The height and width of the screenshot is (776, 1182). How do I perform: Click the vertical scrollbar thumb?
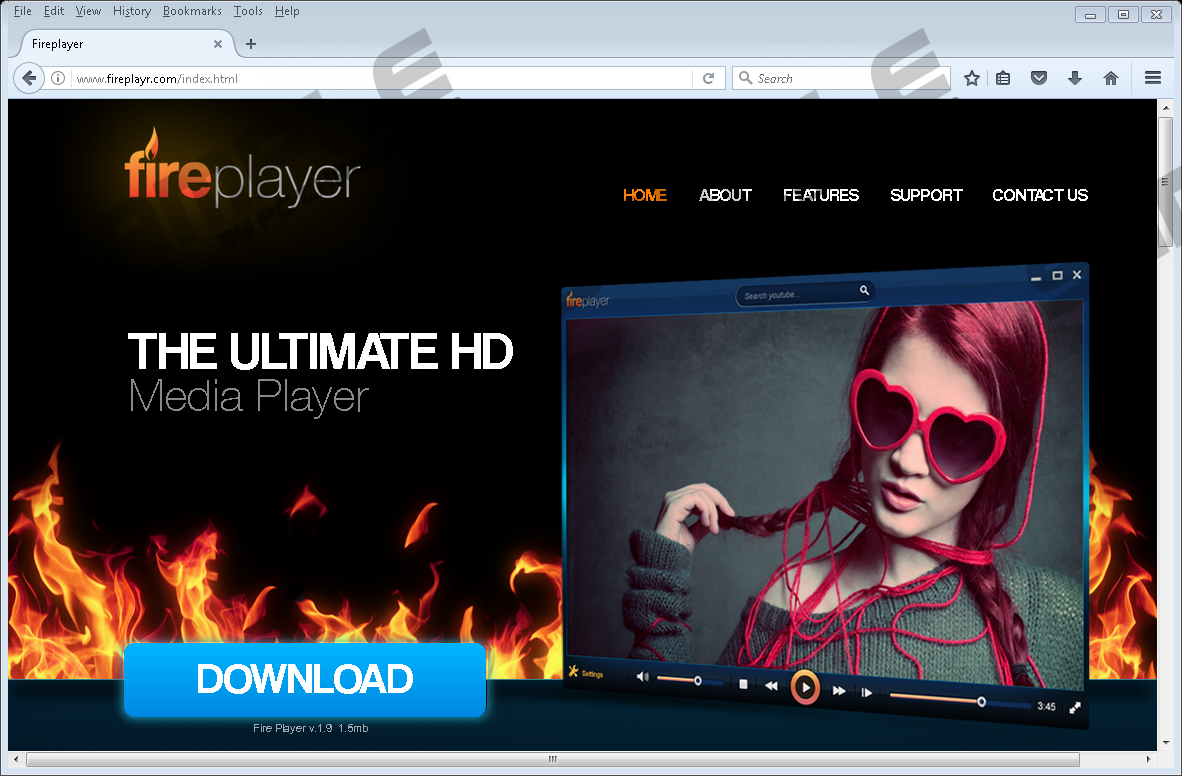(x=1165, y=182)
